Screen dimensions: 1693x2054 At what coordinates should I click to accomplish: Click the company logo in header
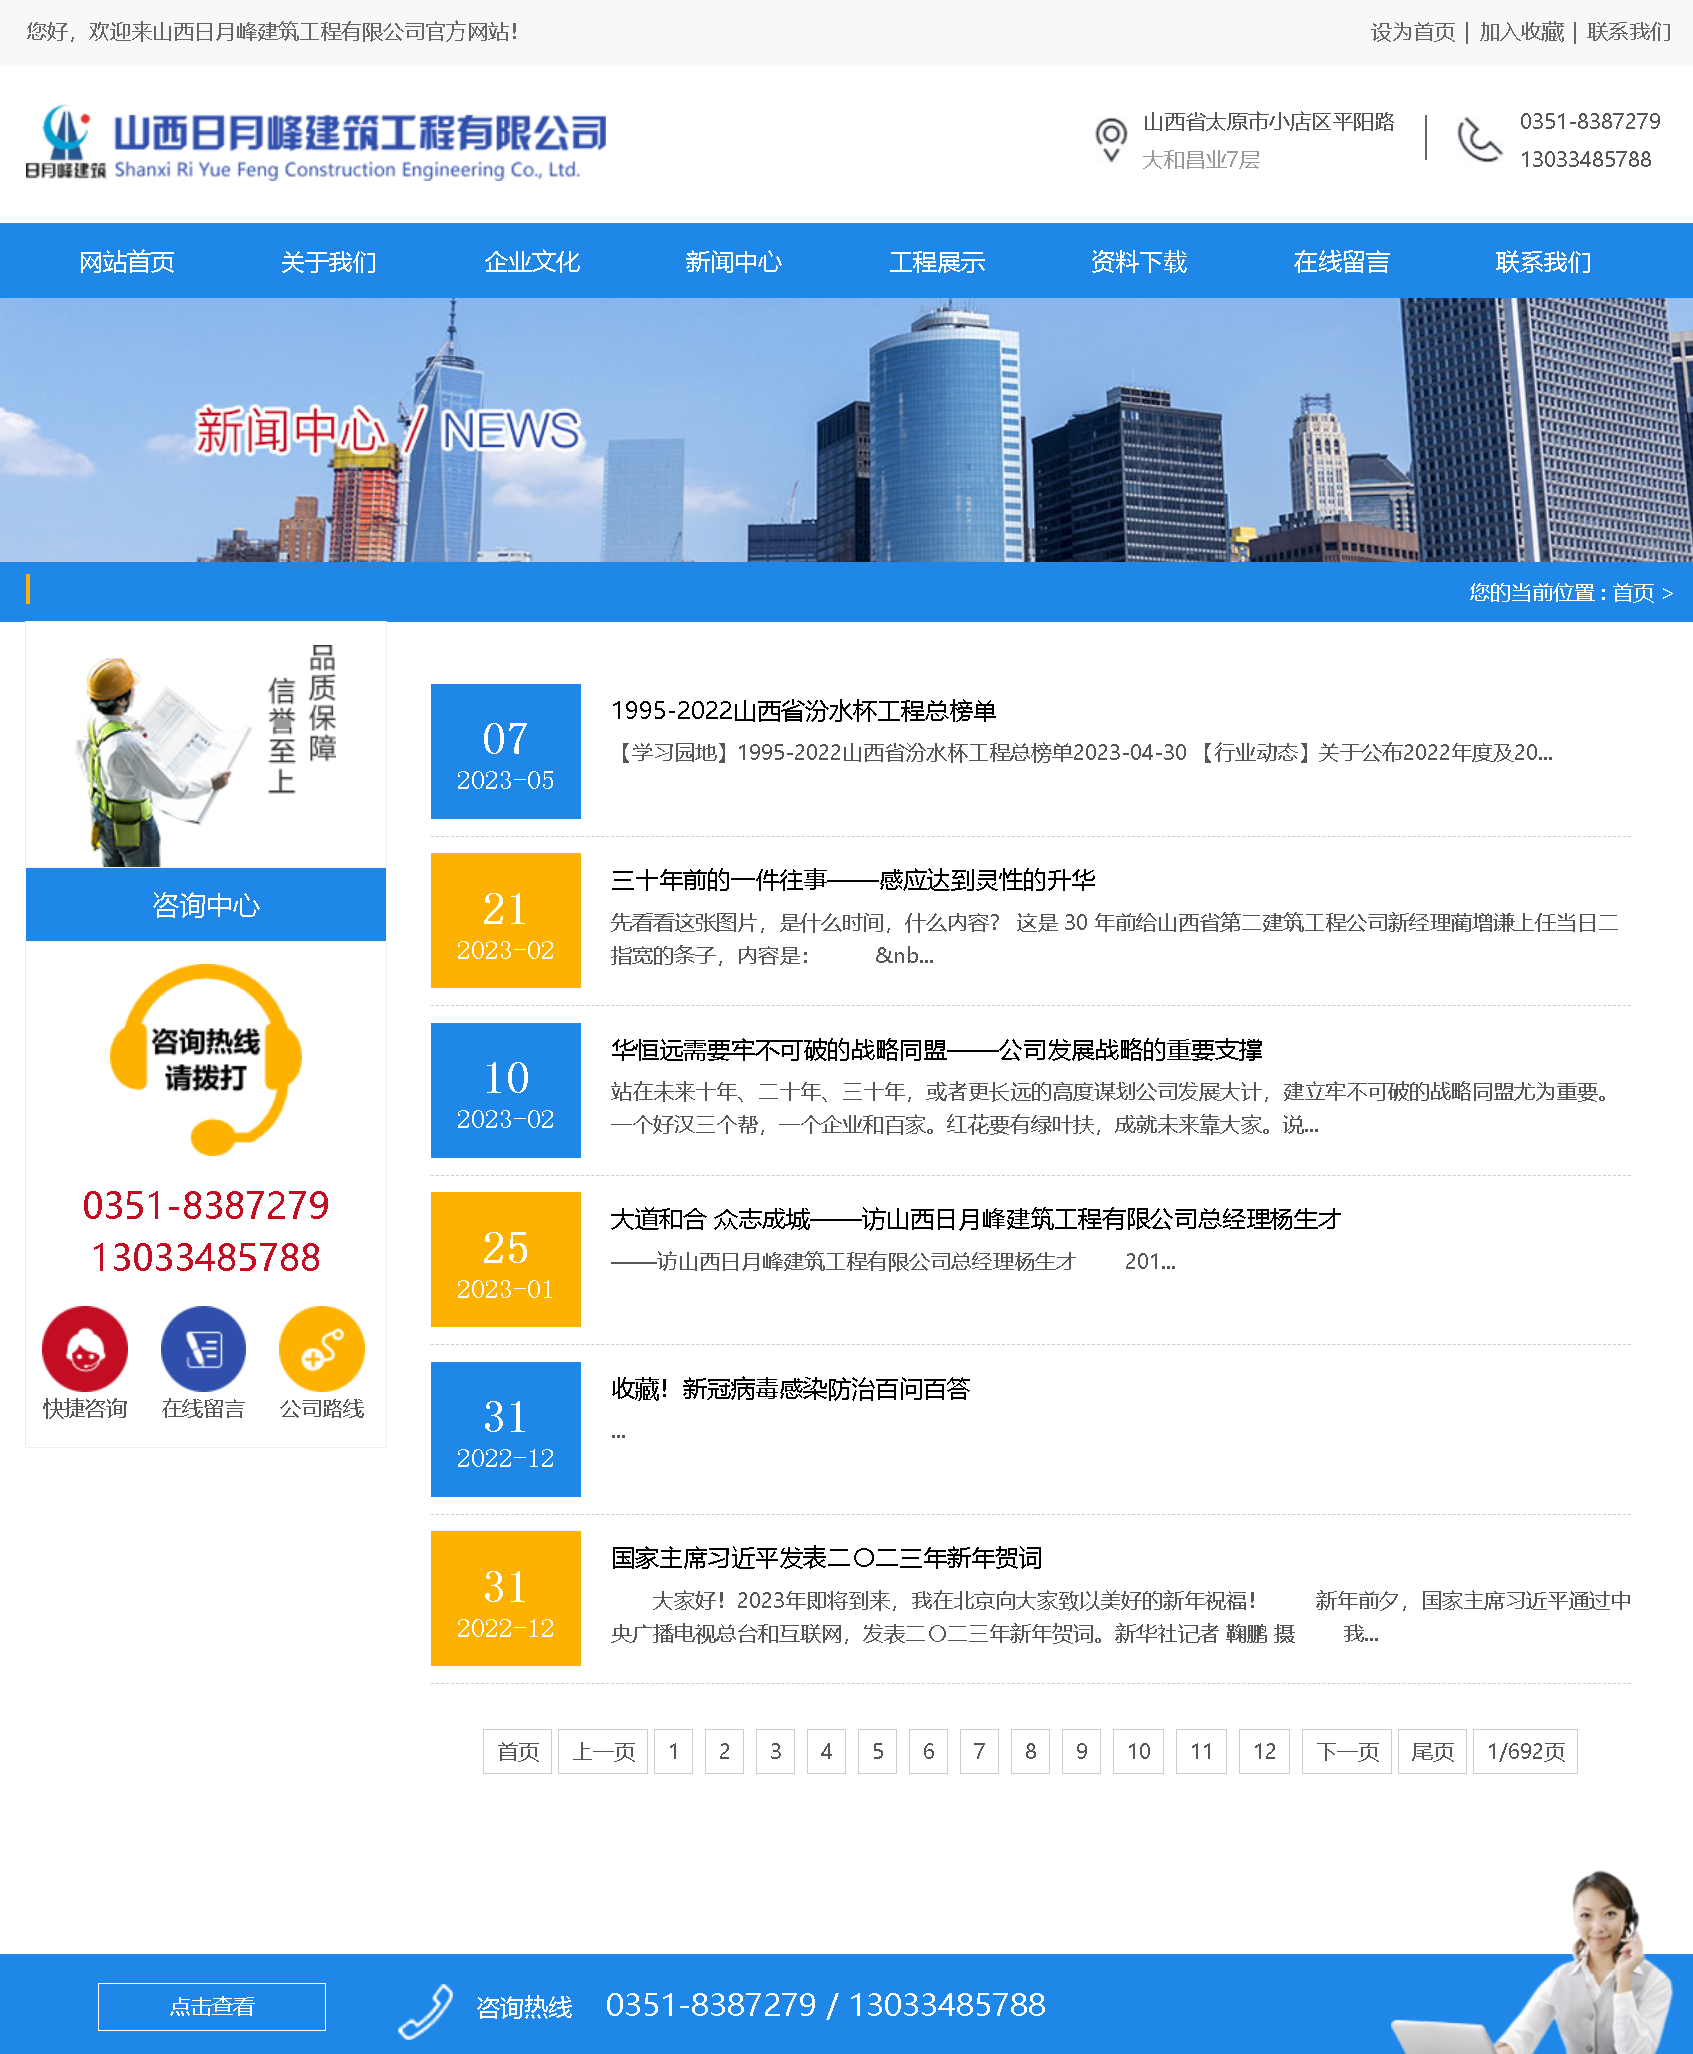(x=316, y=143)
